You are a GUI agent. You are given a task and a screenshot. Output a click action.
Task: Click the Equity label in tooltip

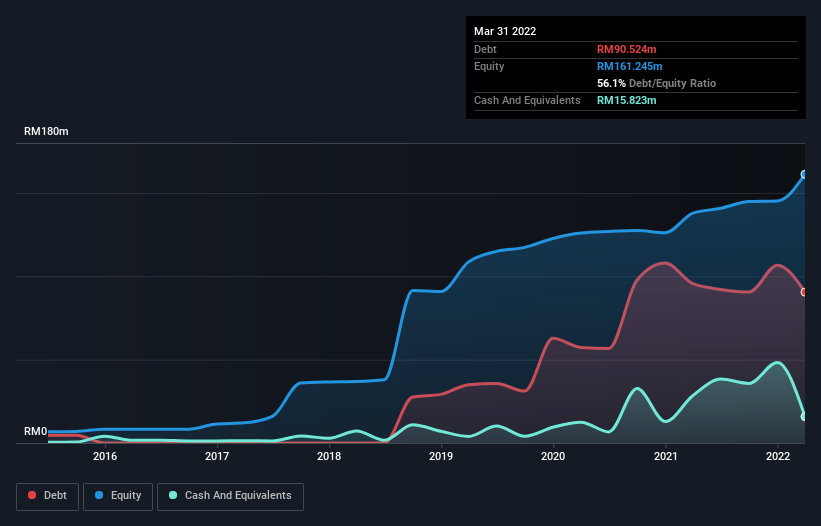[489, 66]
